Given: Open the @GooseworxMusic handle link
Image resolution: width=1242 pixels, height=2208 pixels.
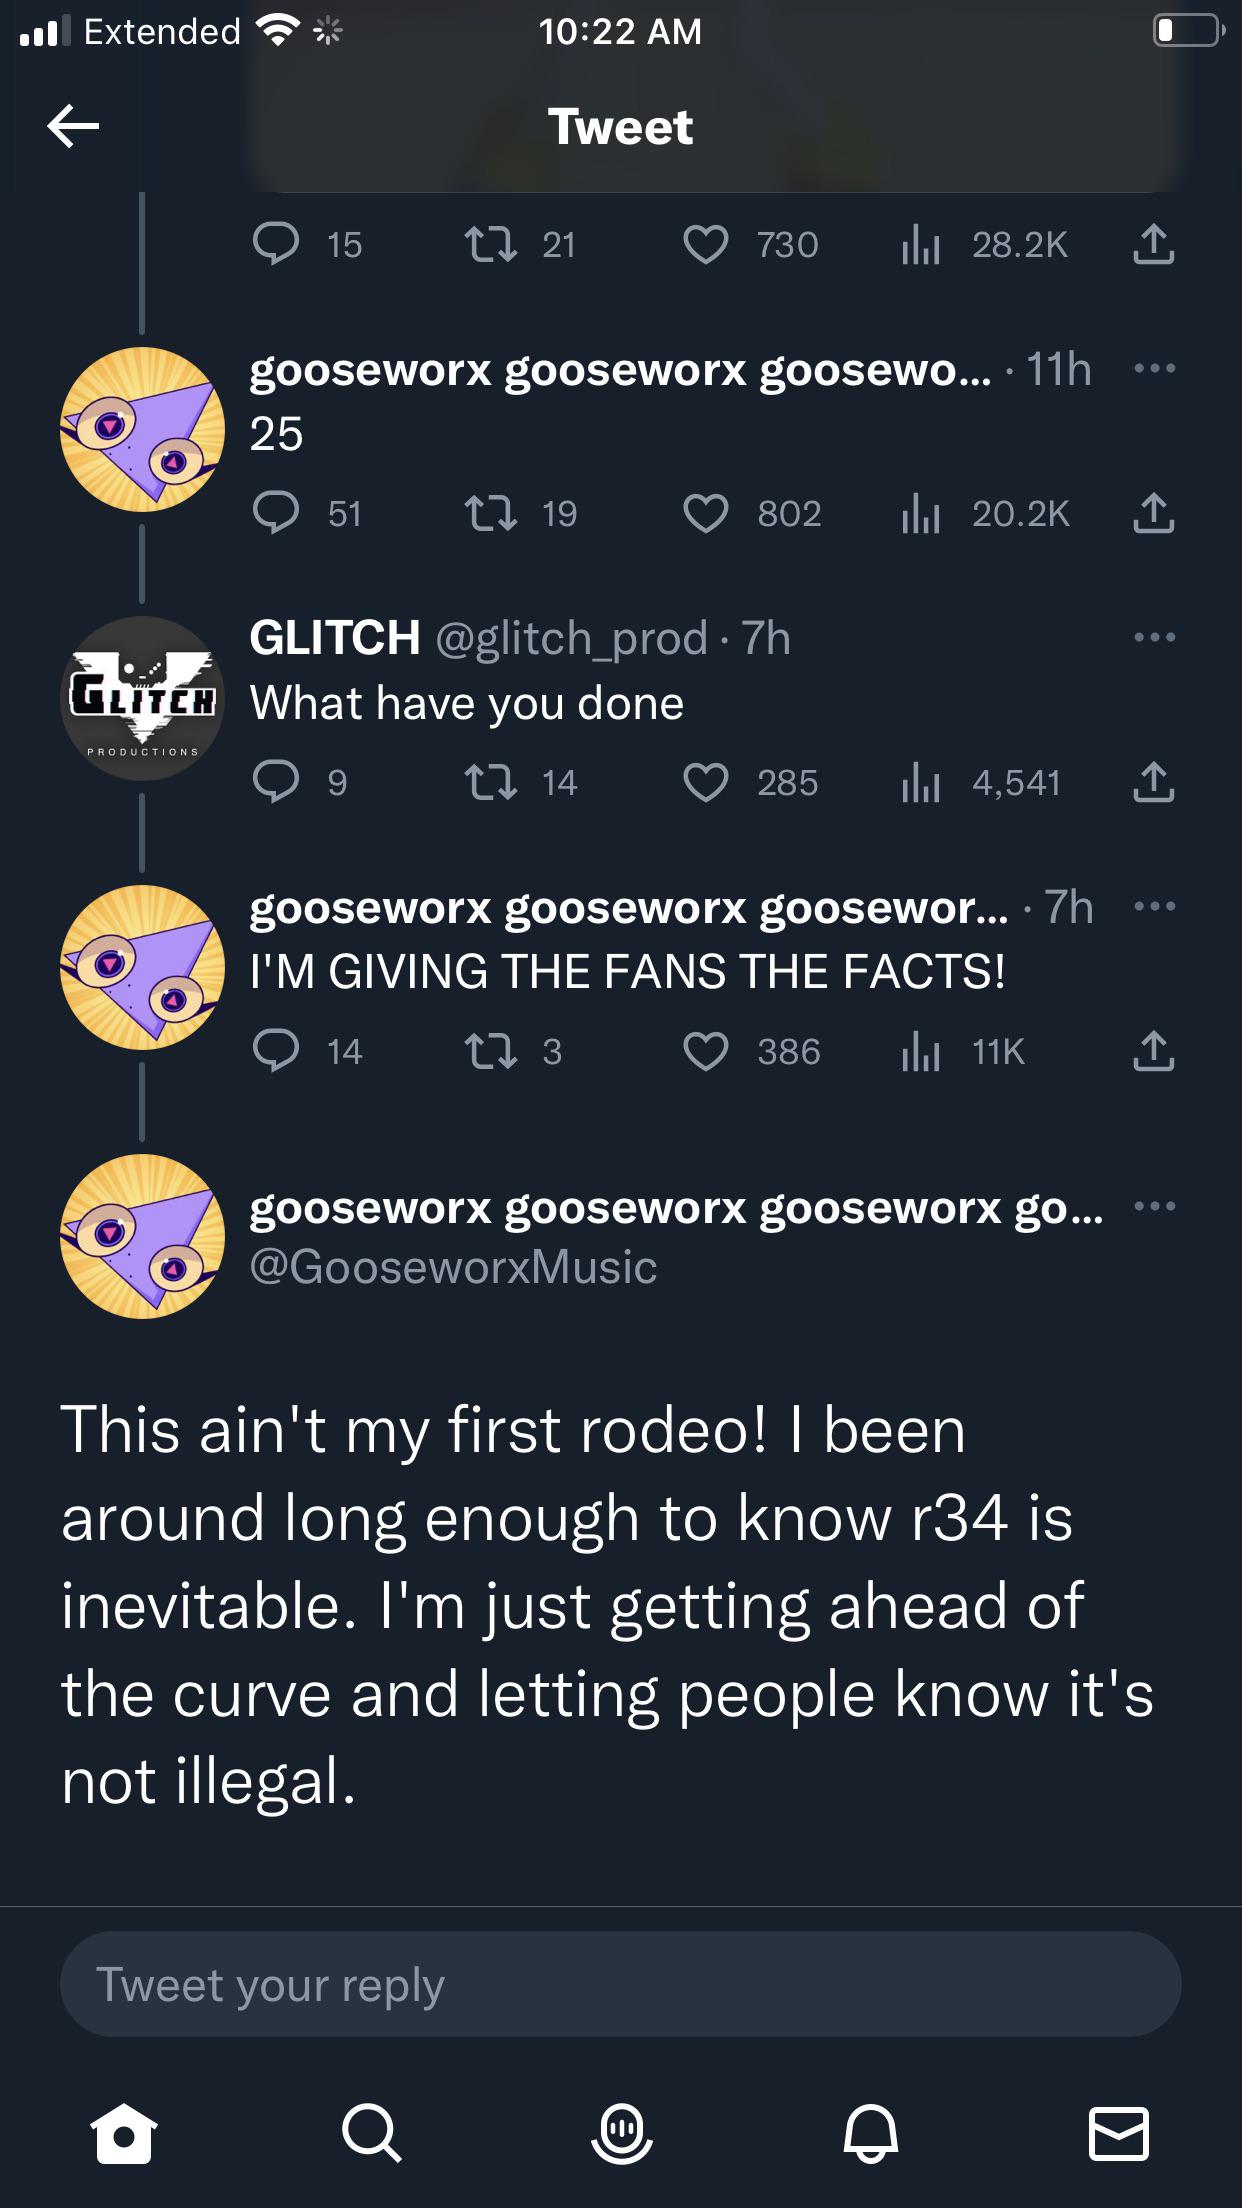Looking at the screenshot, I should pos(453,1267).
